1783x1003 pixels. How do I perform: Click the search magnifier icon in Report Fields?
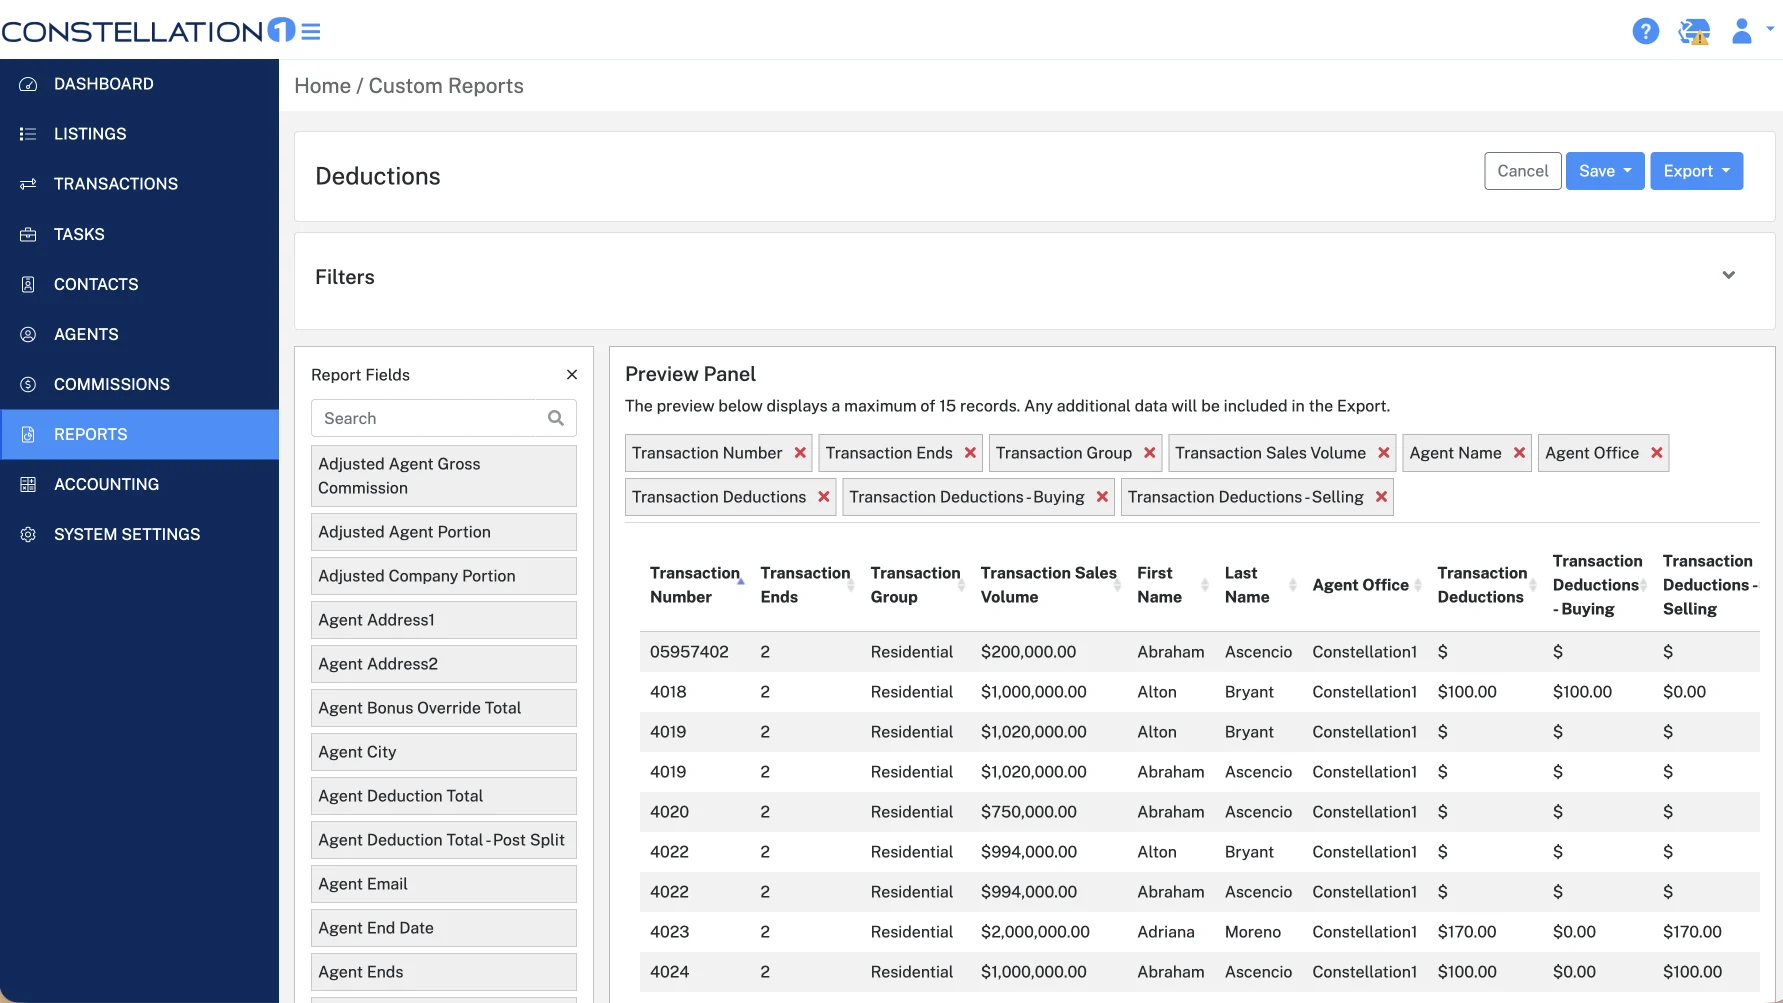pos(556,418)
